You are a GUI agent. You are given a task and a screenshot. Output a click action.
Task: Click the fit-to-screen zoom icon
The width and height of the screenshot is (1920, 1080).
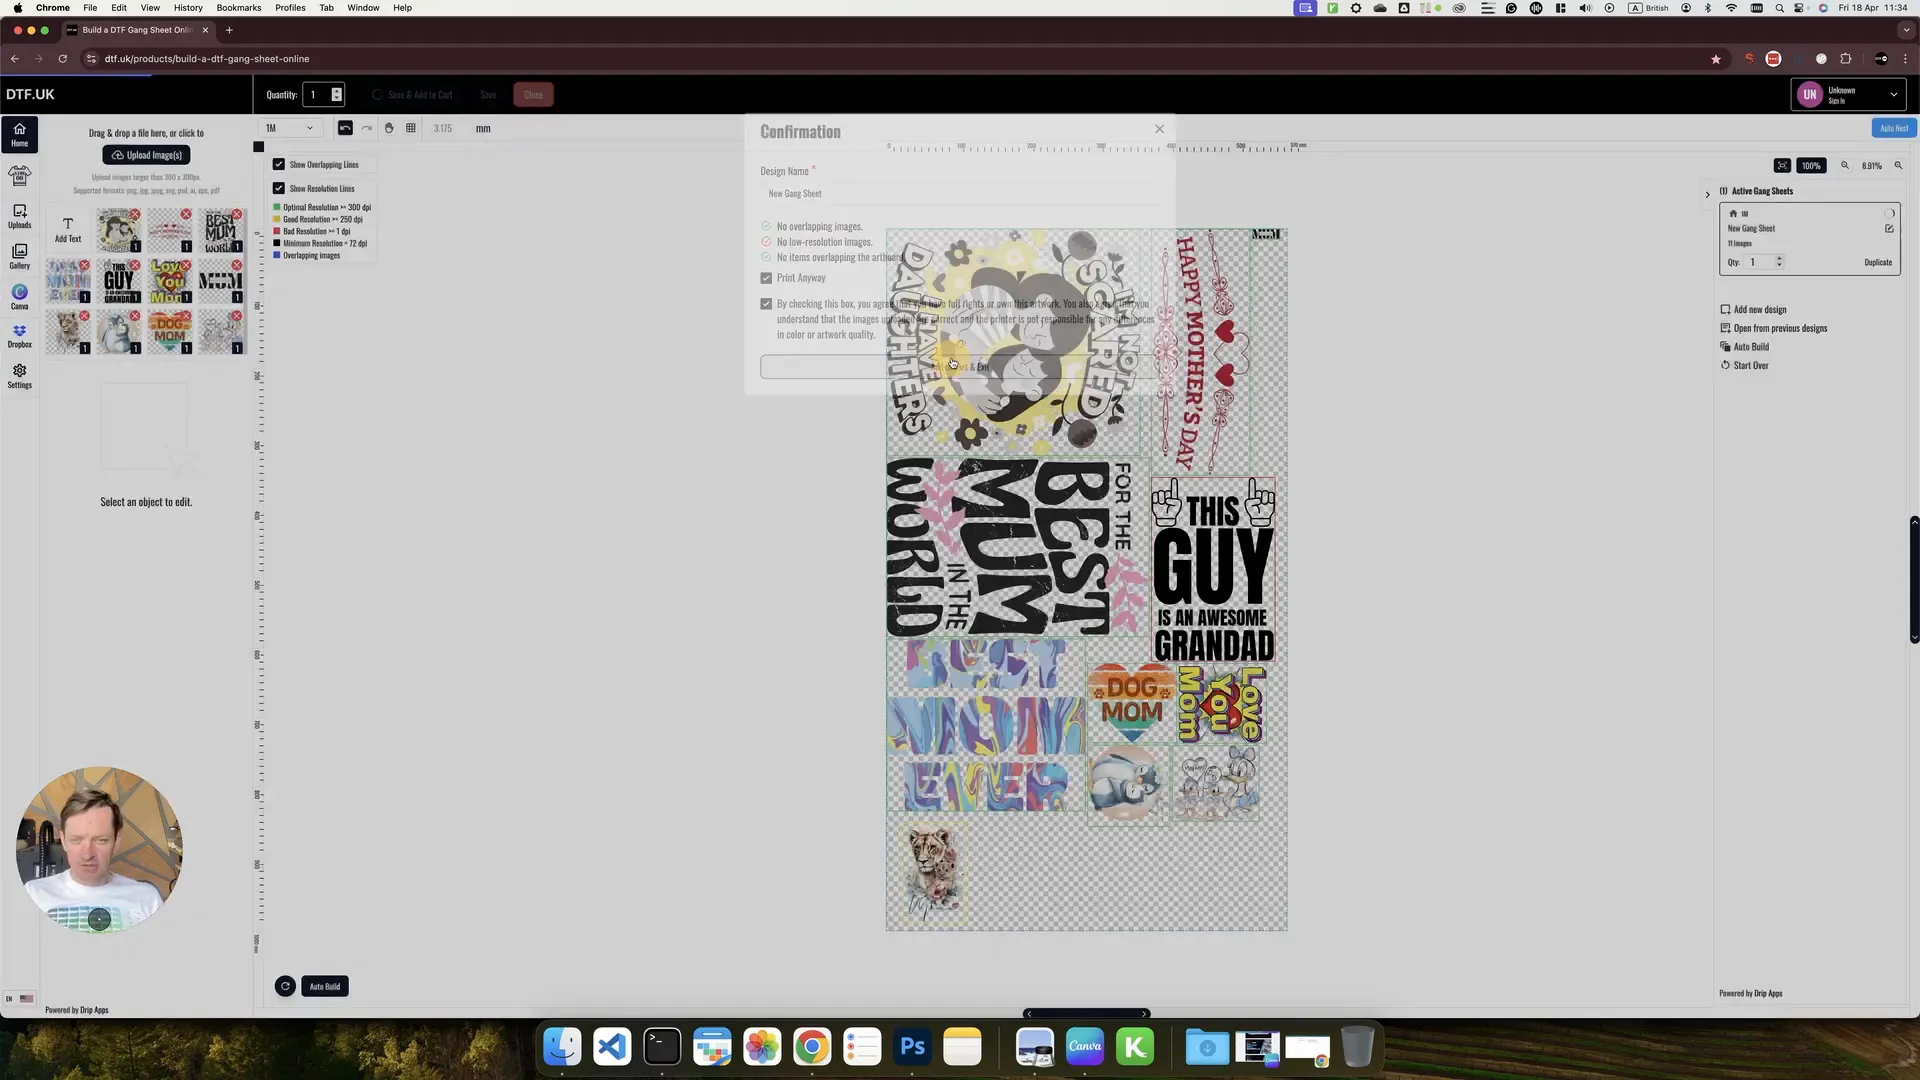point(1782,166)
